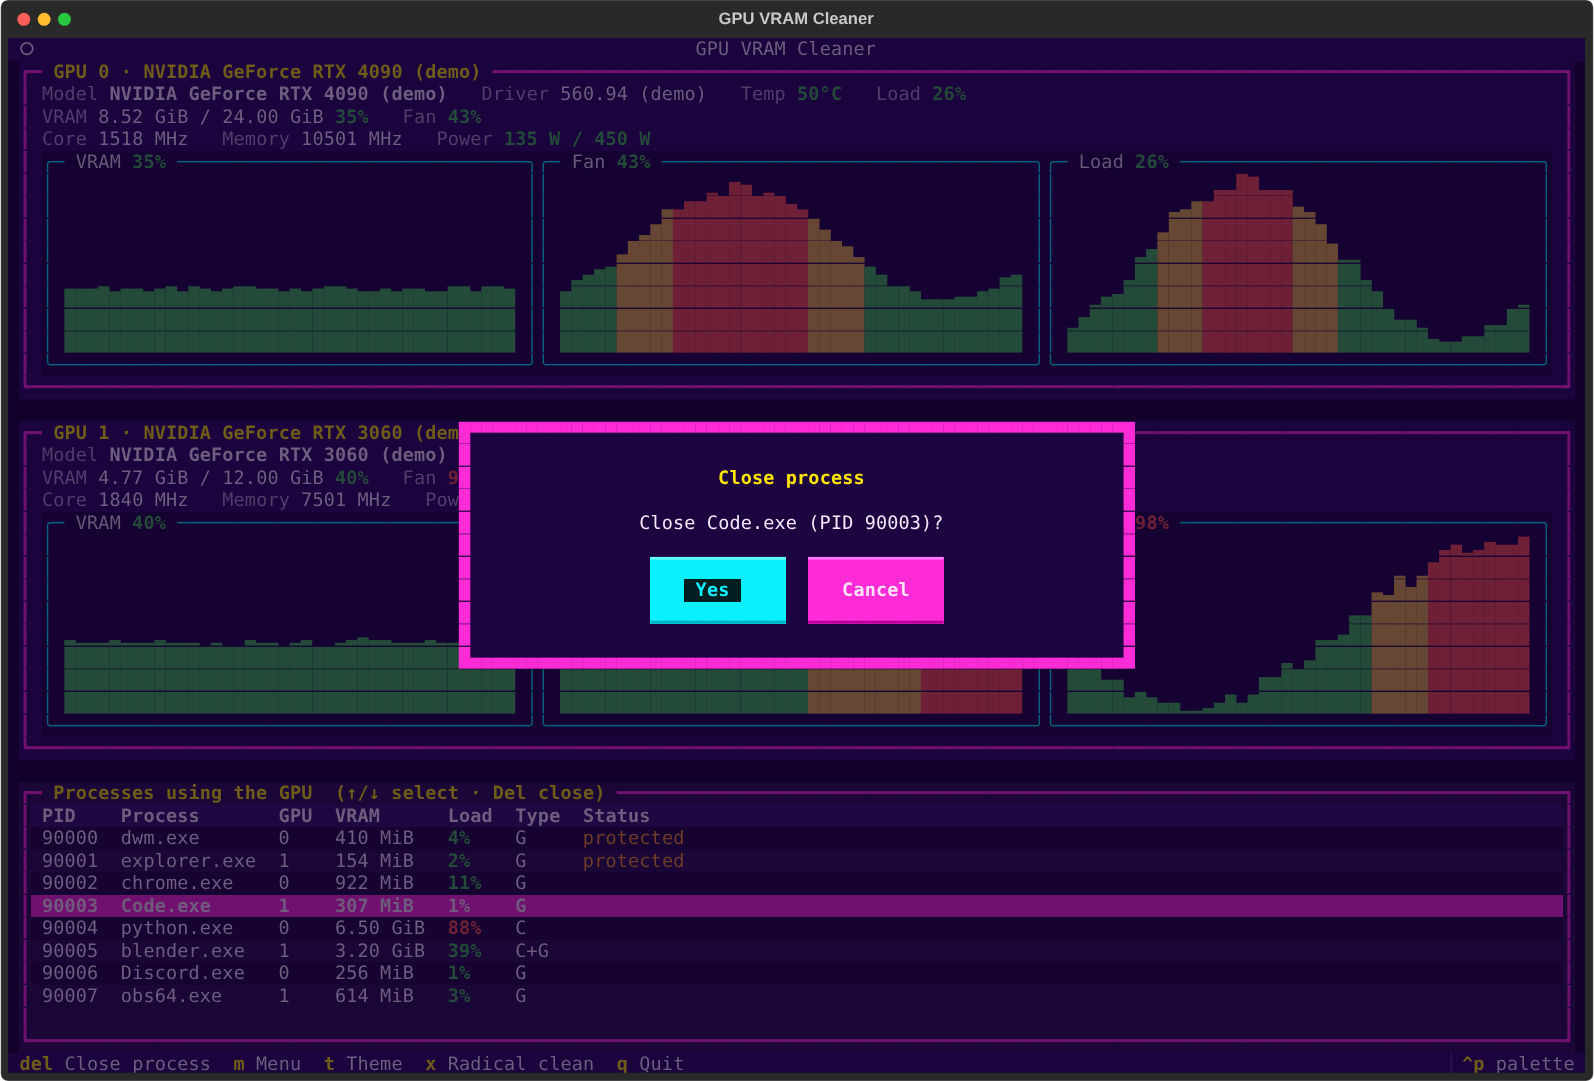Click the Status column header
Viewport: 1594px width, 1081px height.
click(616, 816)
